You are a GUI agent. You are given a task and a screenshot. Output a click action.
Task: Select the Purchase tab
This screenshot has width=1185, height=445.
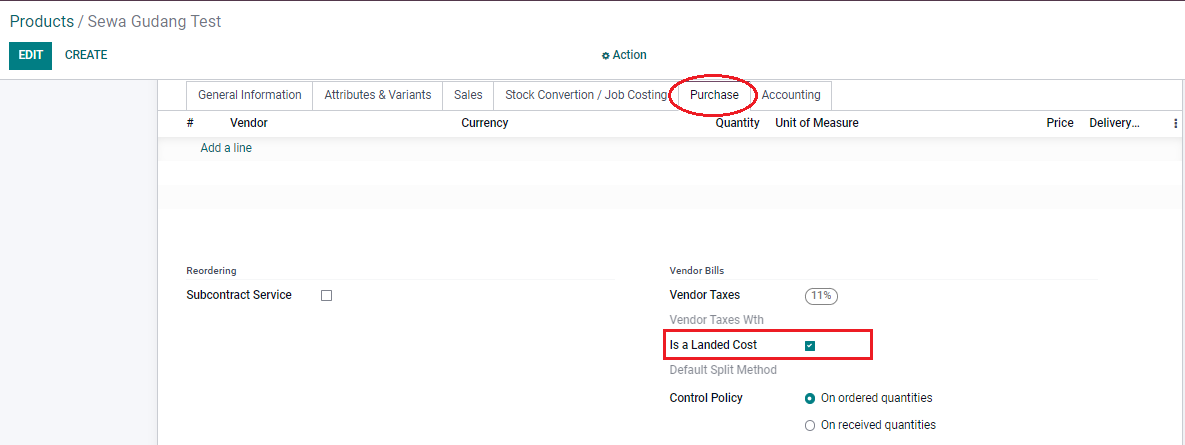tap(713, 95)
